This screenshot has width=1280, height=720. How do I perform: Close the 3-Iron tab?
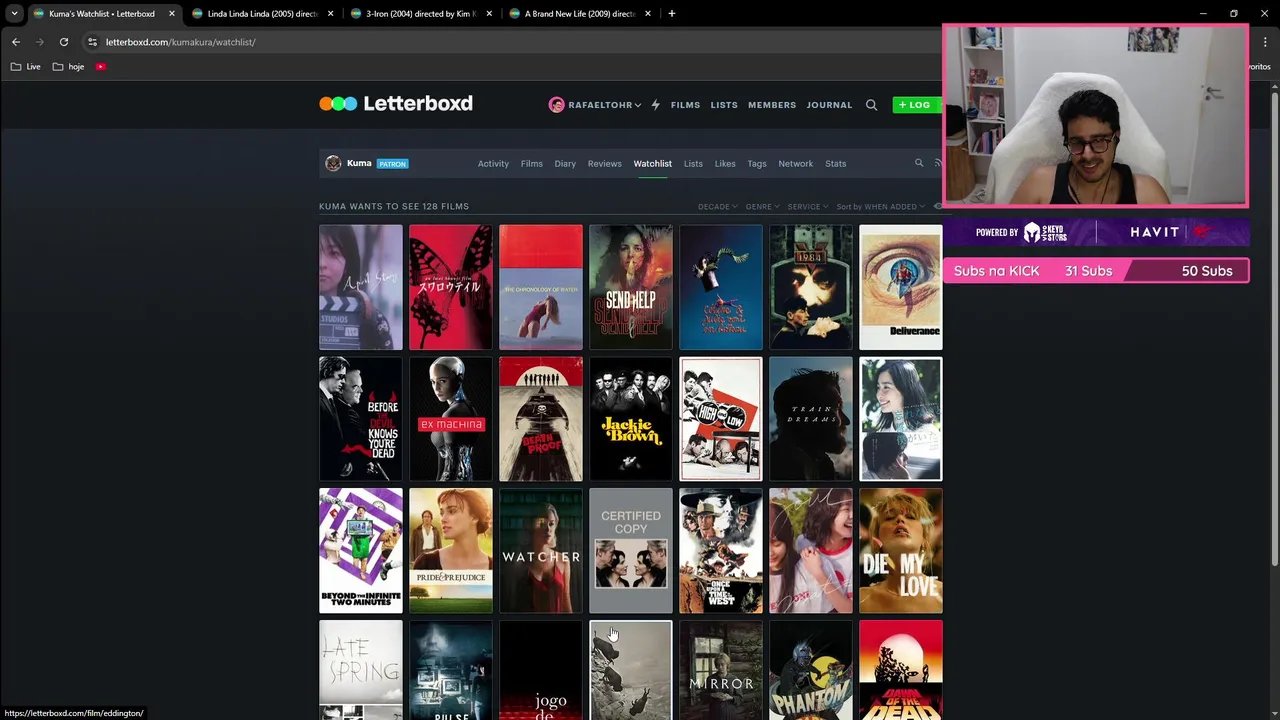coord(489,14)
